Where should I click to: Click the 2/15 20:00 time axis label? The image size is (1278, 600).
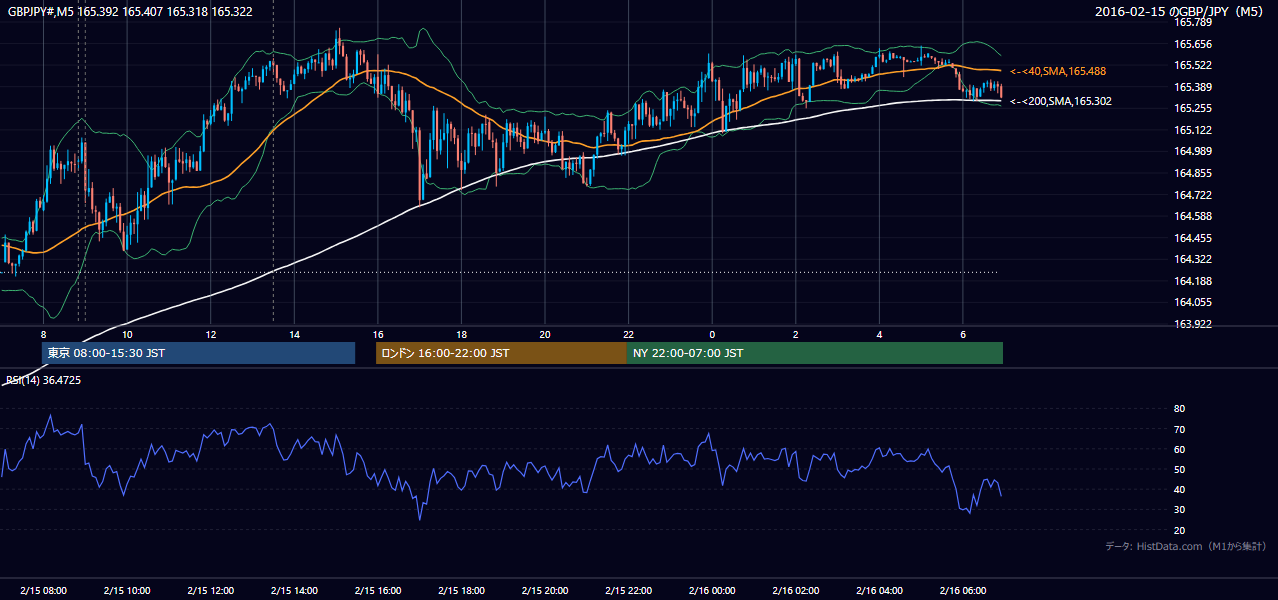(x=545, y=591)
